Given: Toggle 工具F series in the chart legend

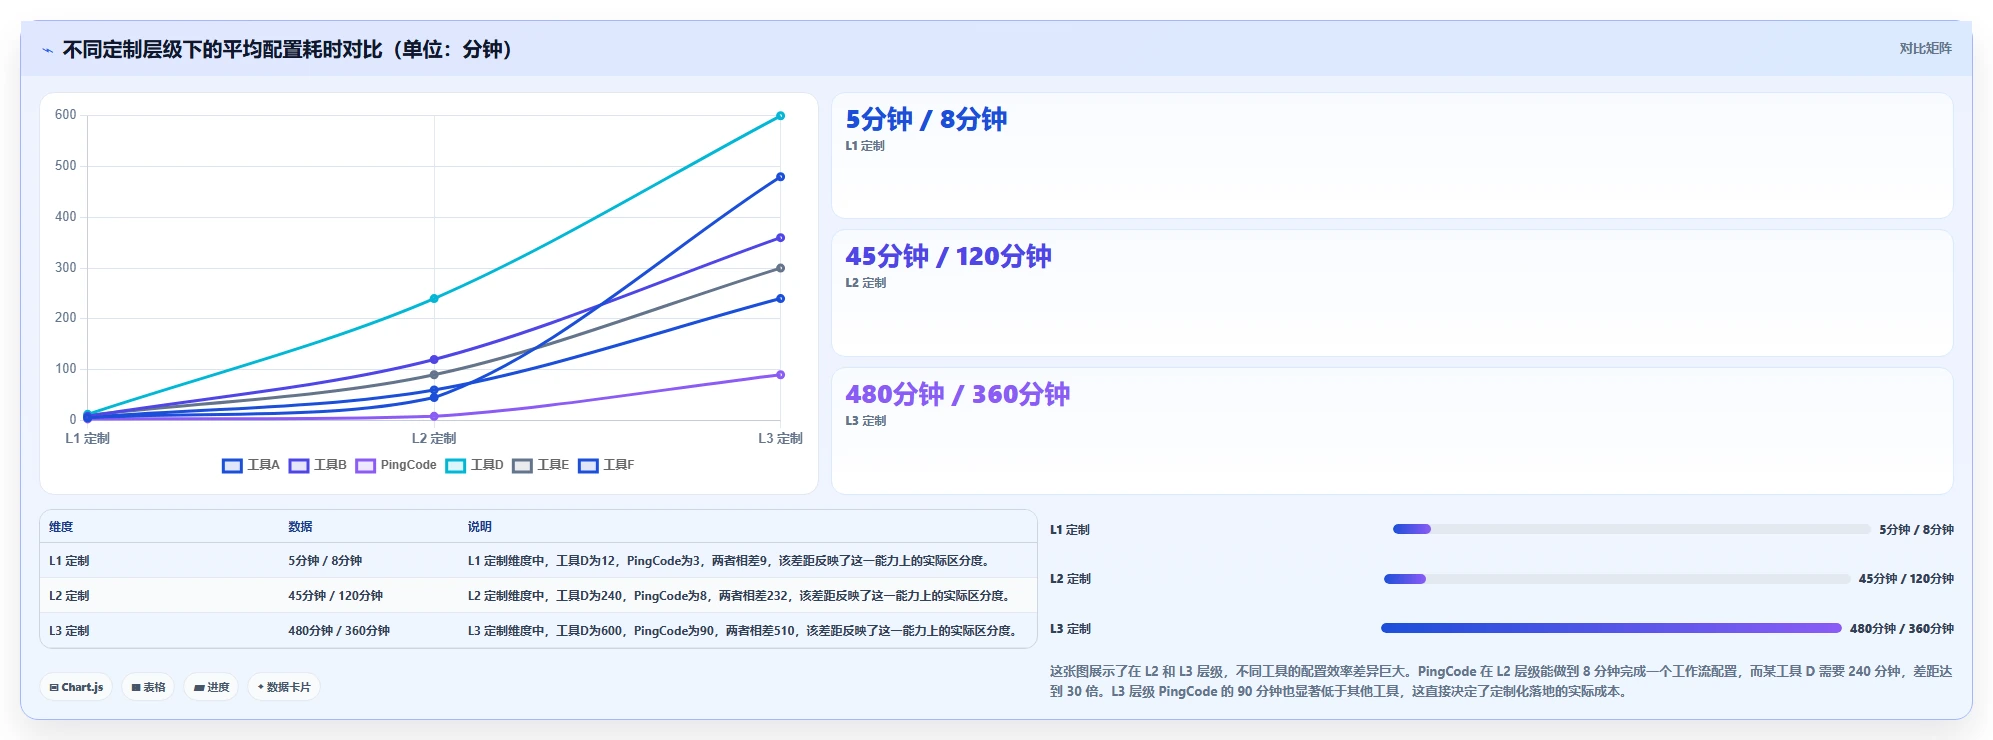Looking at the screenshot, I should coord(607,465).
